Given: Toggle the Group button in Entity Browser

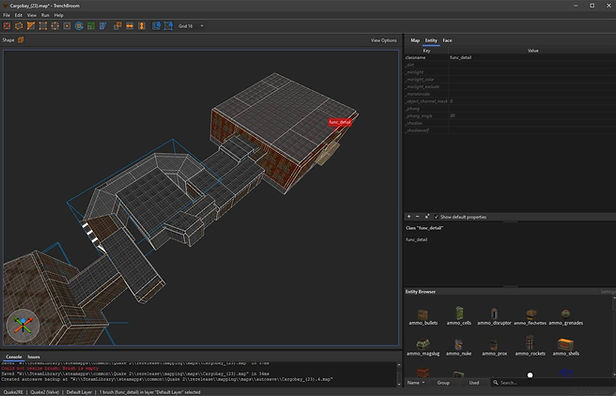Looking at the screenshot, I should tap(443, 382).
